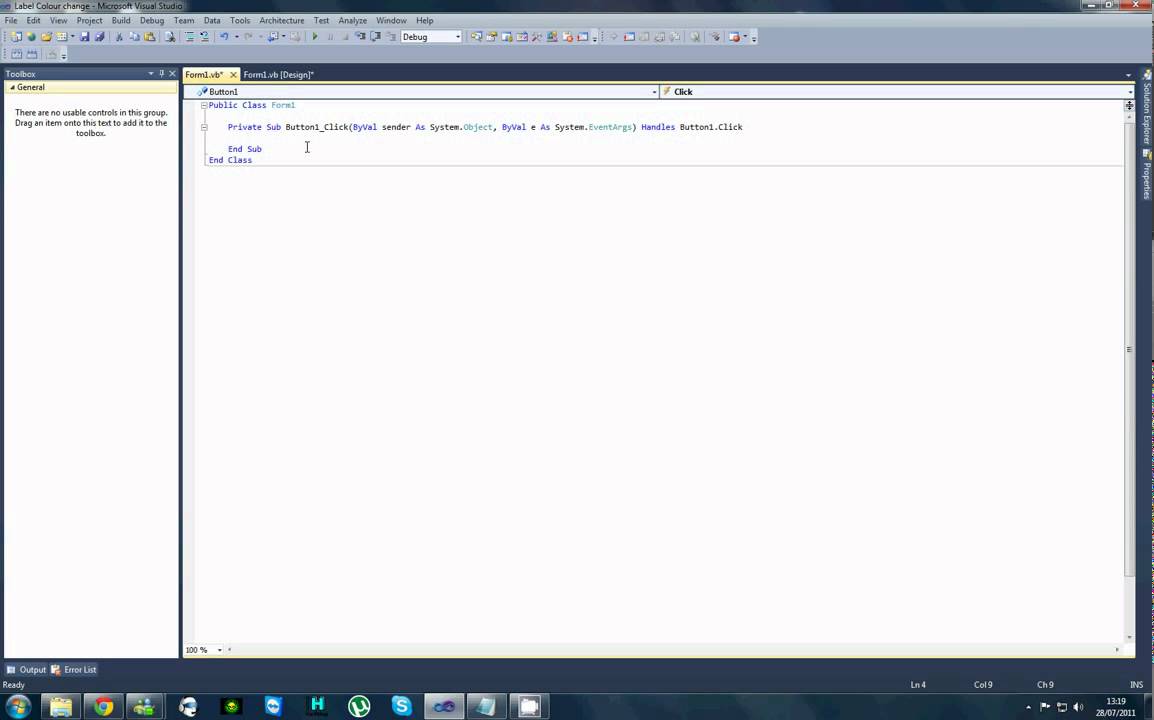The width and height of the screenshot is (1154, 720).
Task: Click the Copy icon in toolbar
Action: (x=134, y=36)
